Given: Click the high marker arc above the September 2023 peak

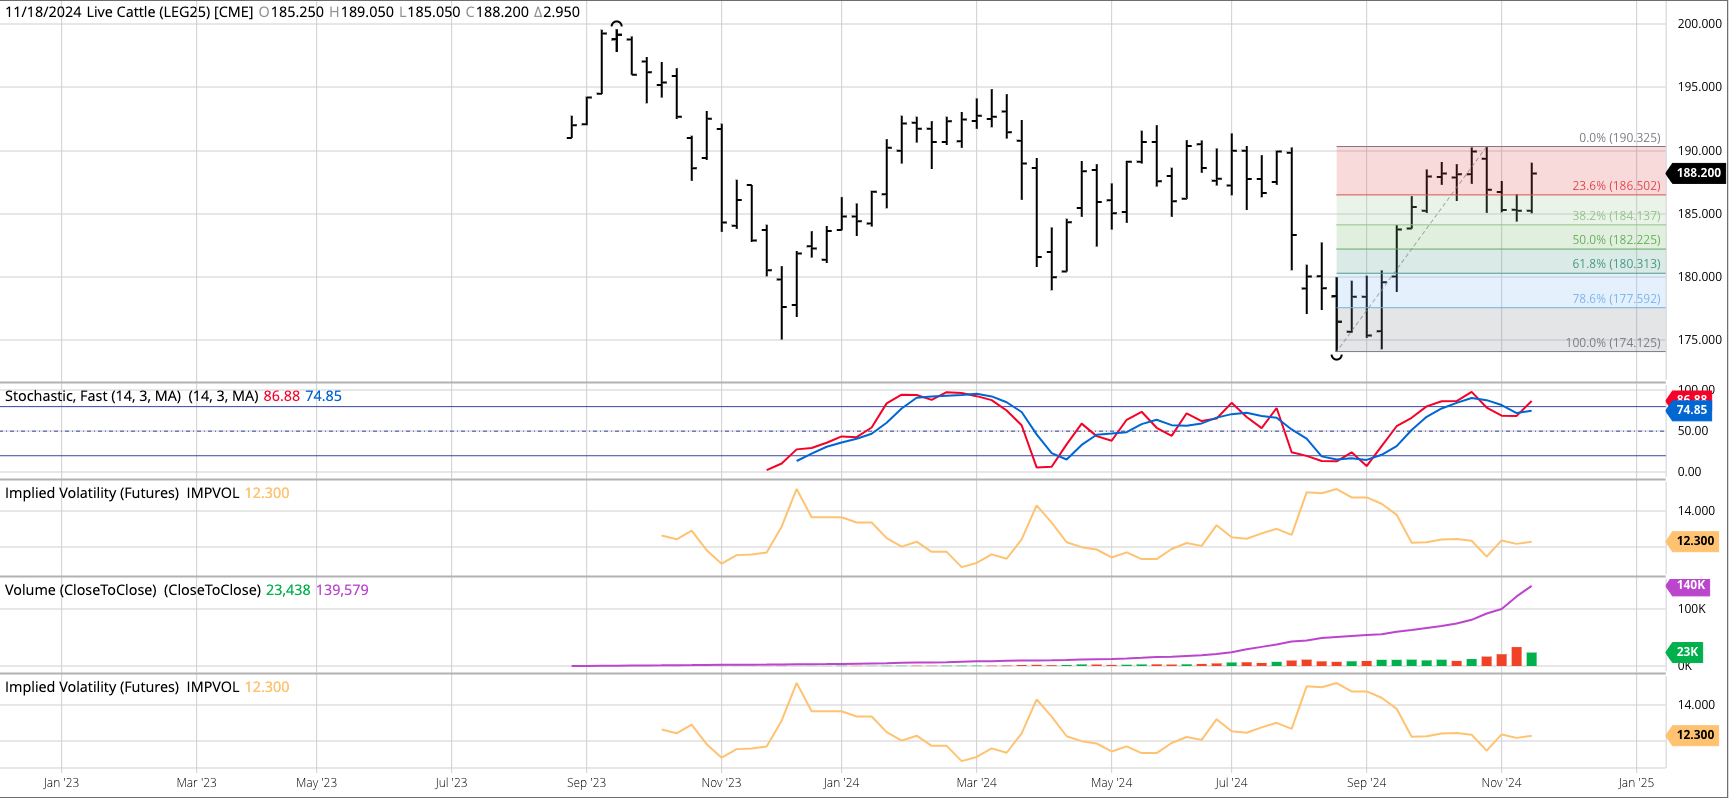Looking at the screenshot, I should click(x=617, y=23).
